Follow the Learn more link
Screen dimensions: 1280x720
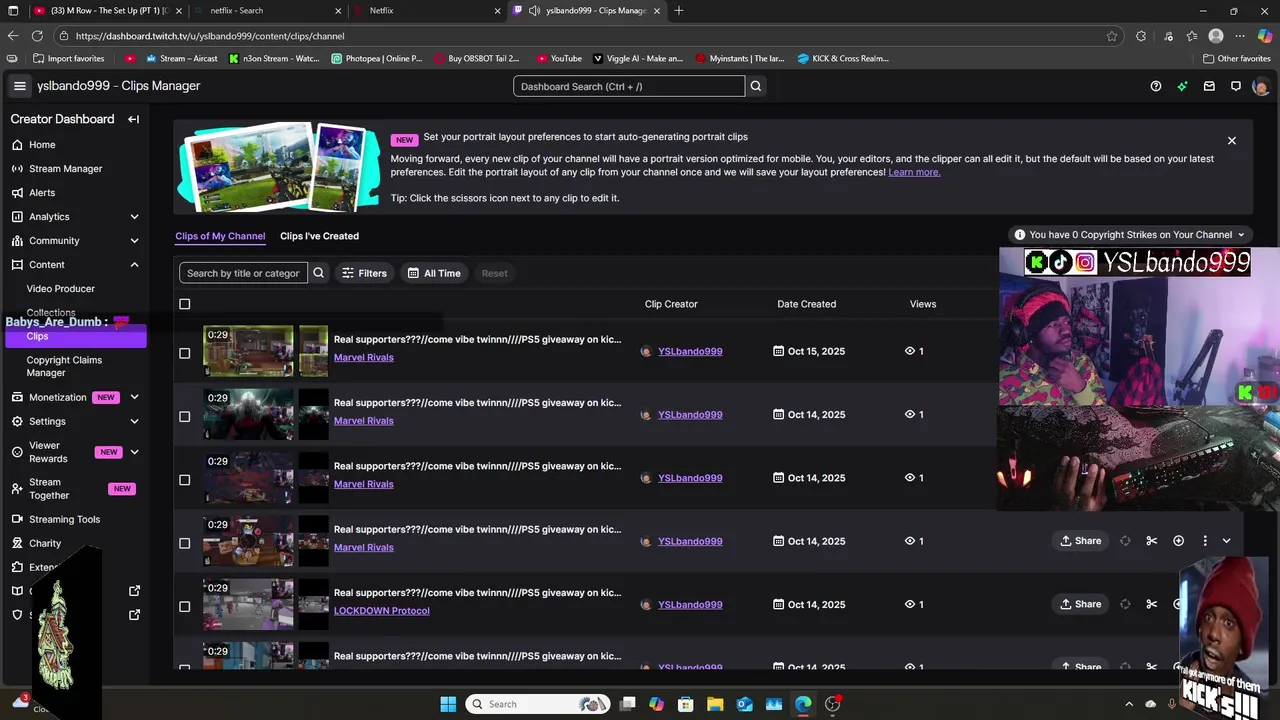click(x=914, y=172)
